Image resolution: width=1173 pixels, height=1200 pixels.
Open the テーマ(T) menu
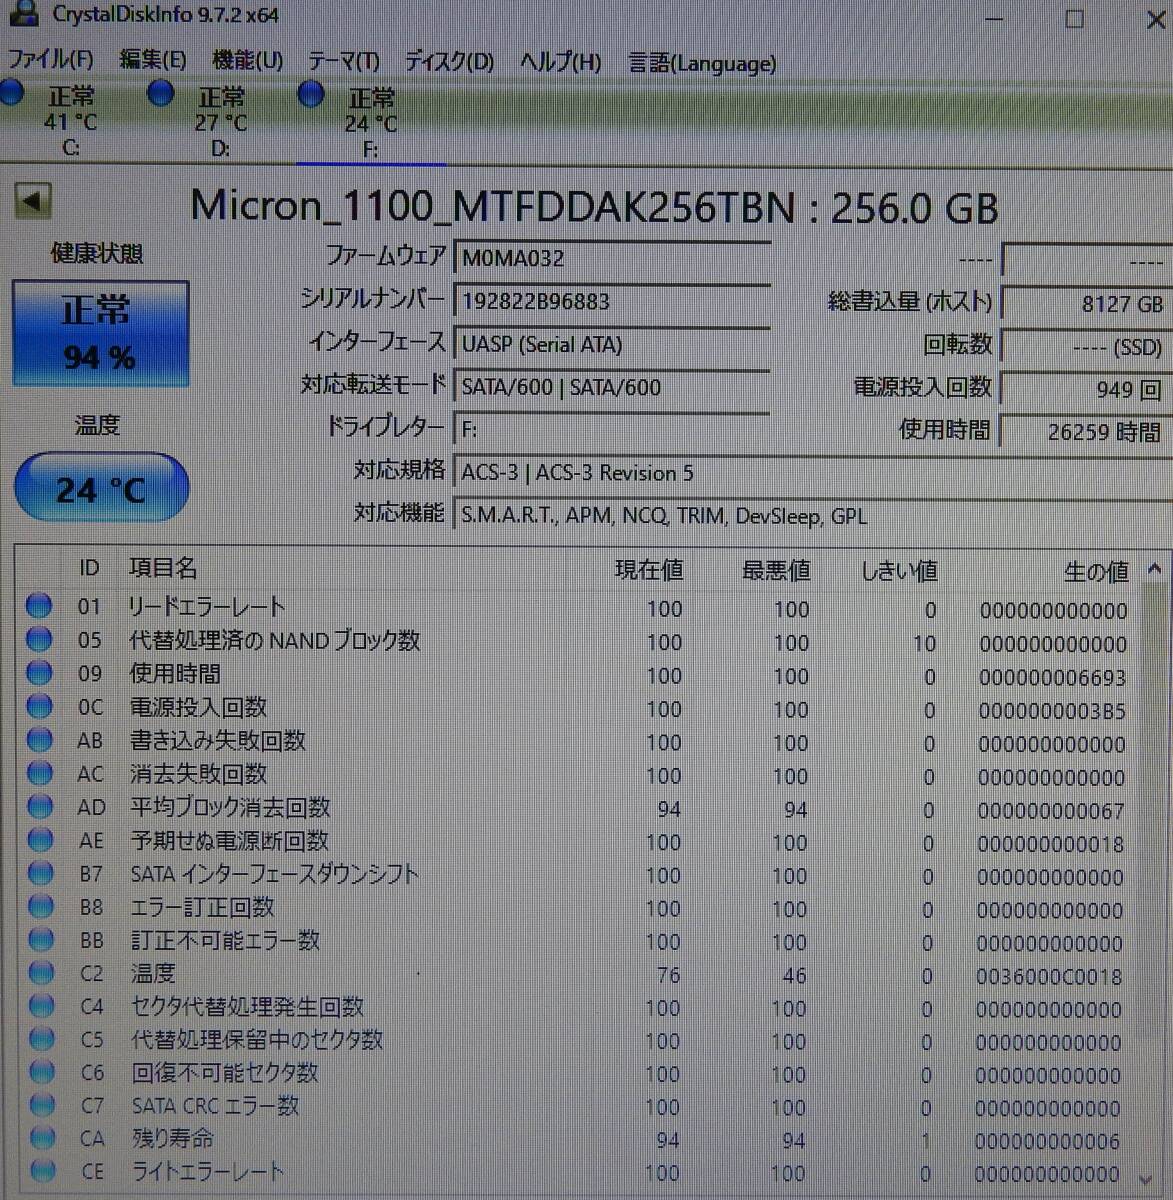[343, 62]
